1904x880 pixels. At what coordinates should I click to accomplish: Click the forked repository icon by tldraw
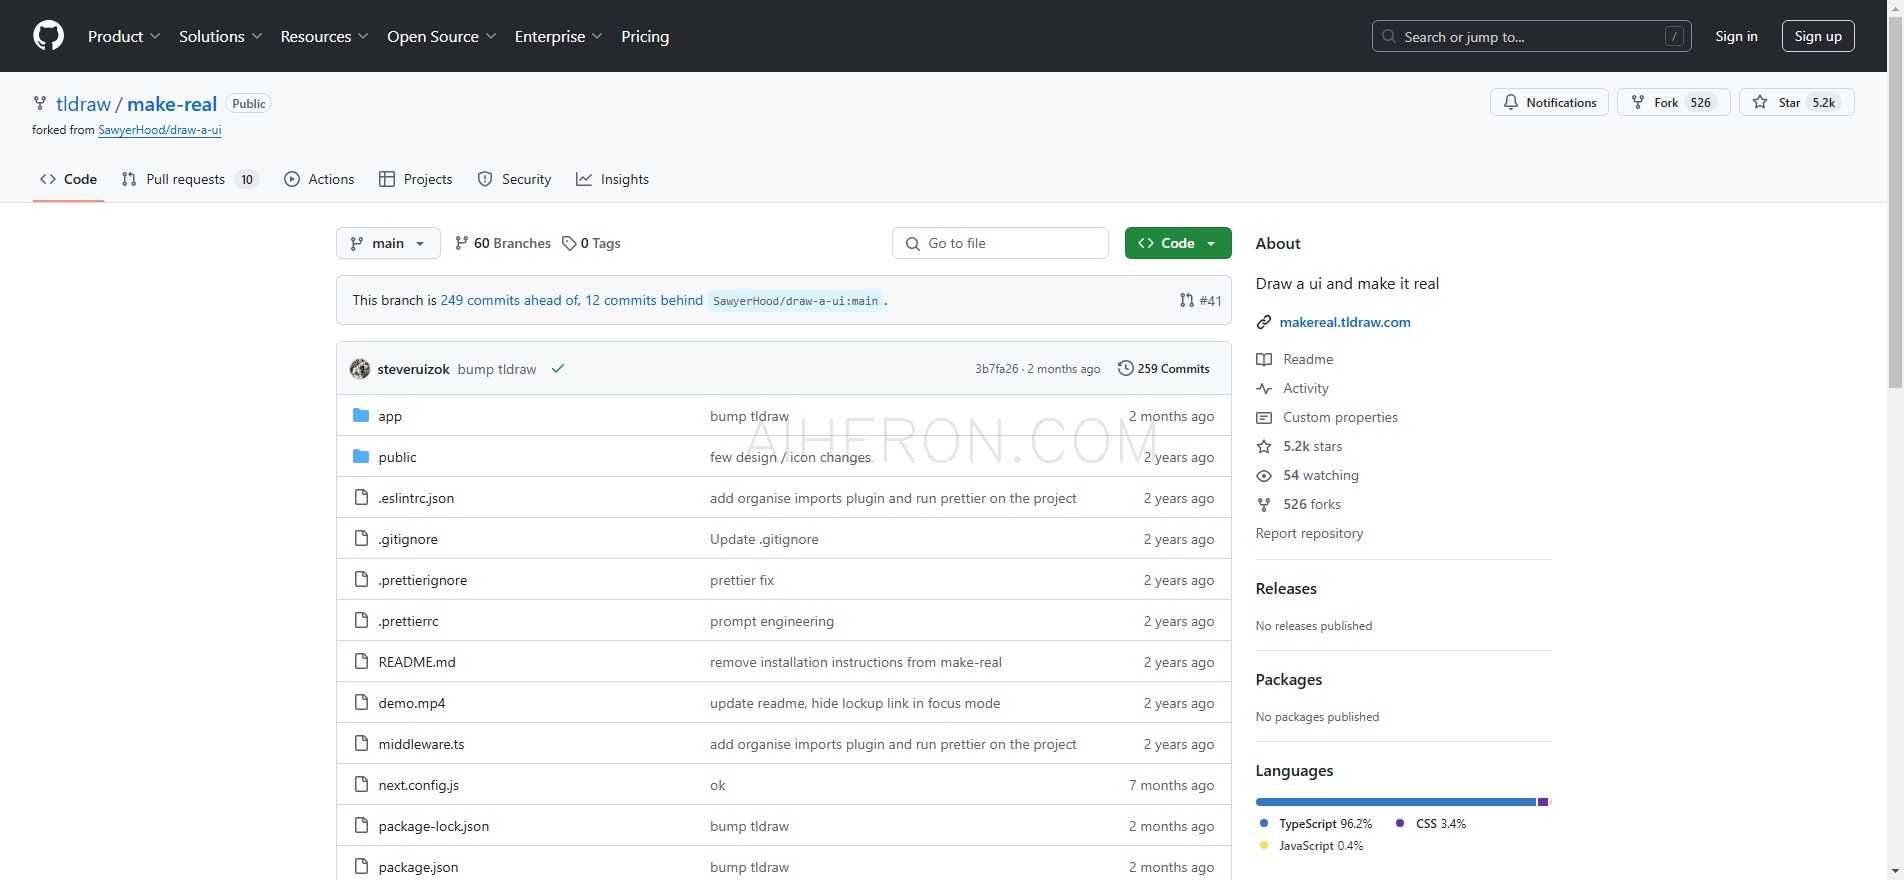click(40, 103)
